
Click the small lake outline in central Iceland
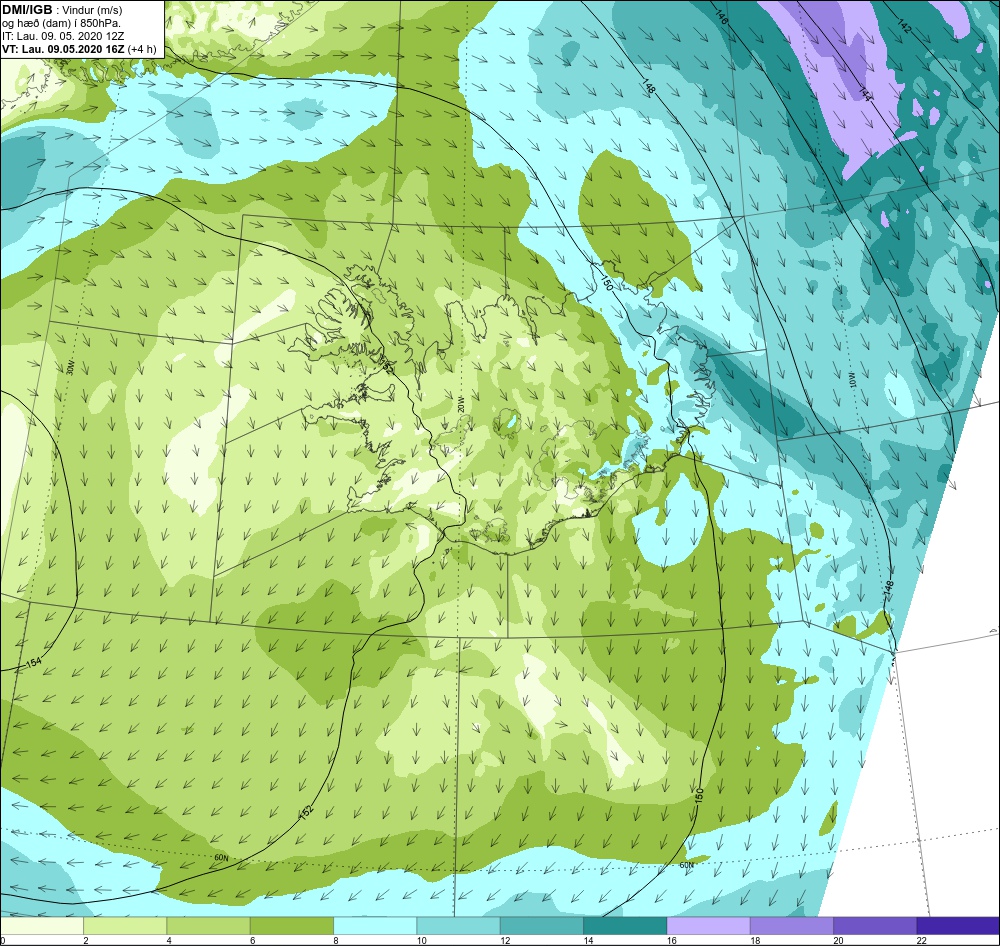(x=510, y=422)
